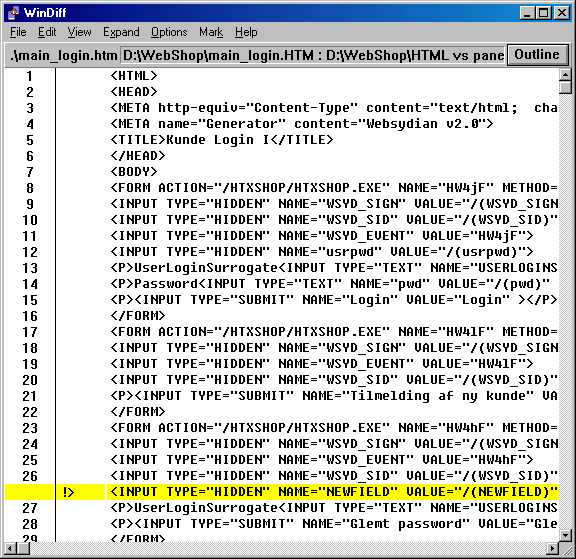
Task: Select line 26 WSYD_SID hidden input
Action: 334,476
